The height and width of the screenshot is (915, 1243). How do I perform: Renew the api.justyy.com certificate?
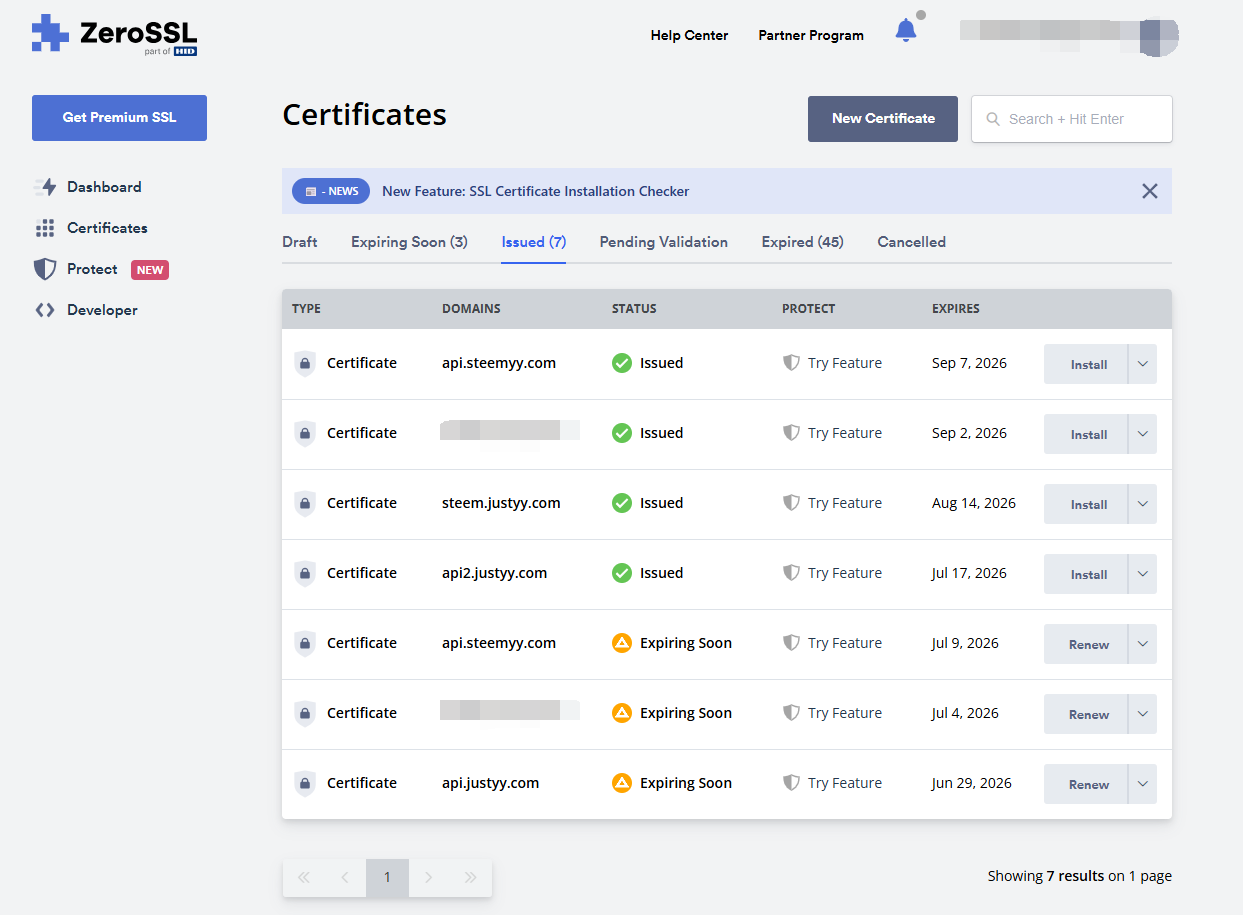[x=1087, y=784]
